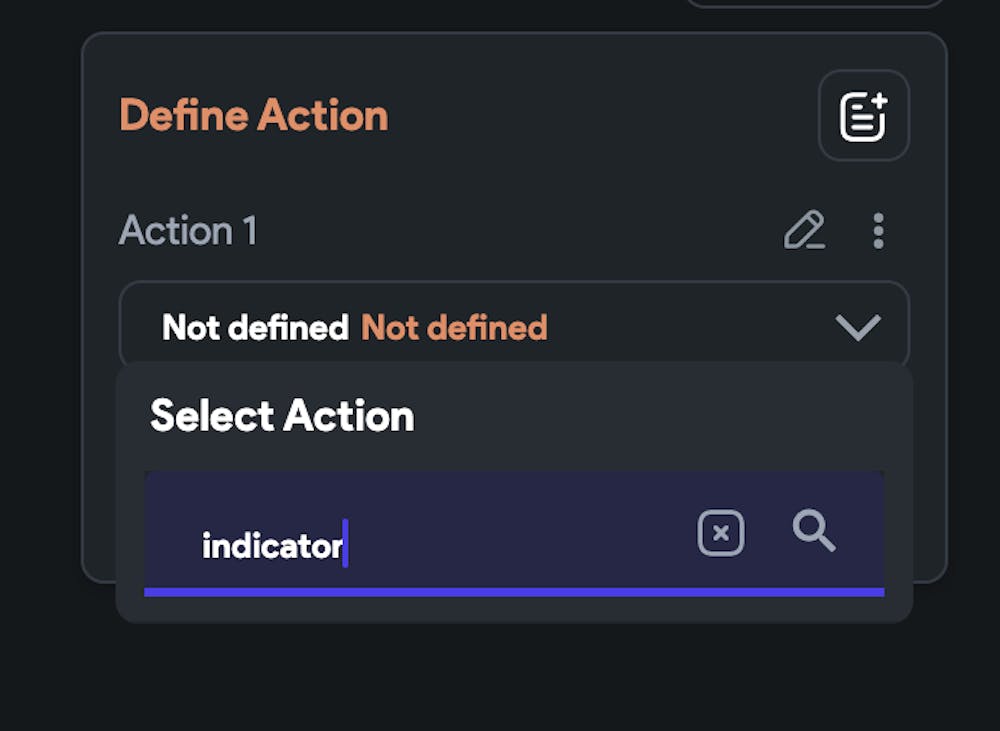Viewport: 1000px width, 731px height.
Task: Click the orange Not defined text
Action: click(454, 327)
